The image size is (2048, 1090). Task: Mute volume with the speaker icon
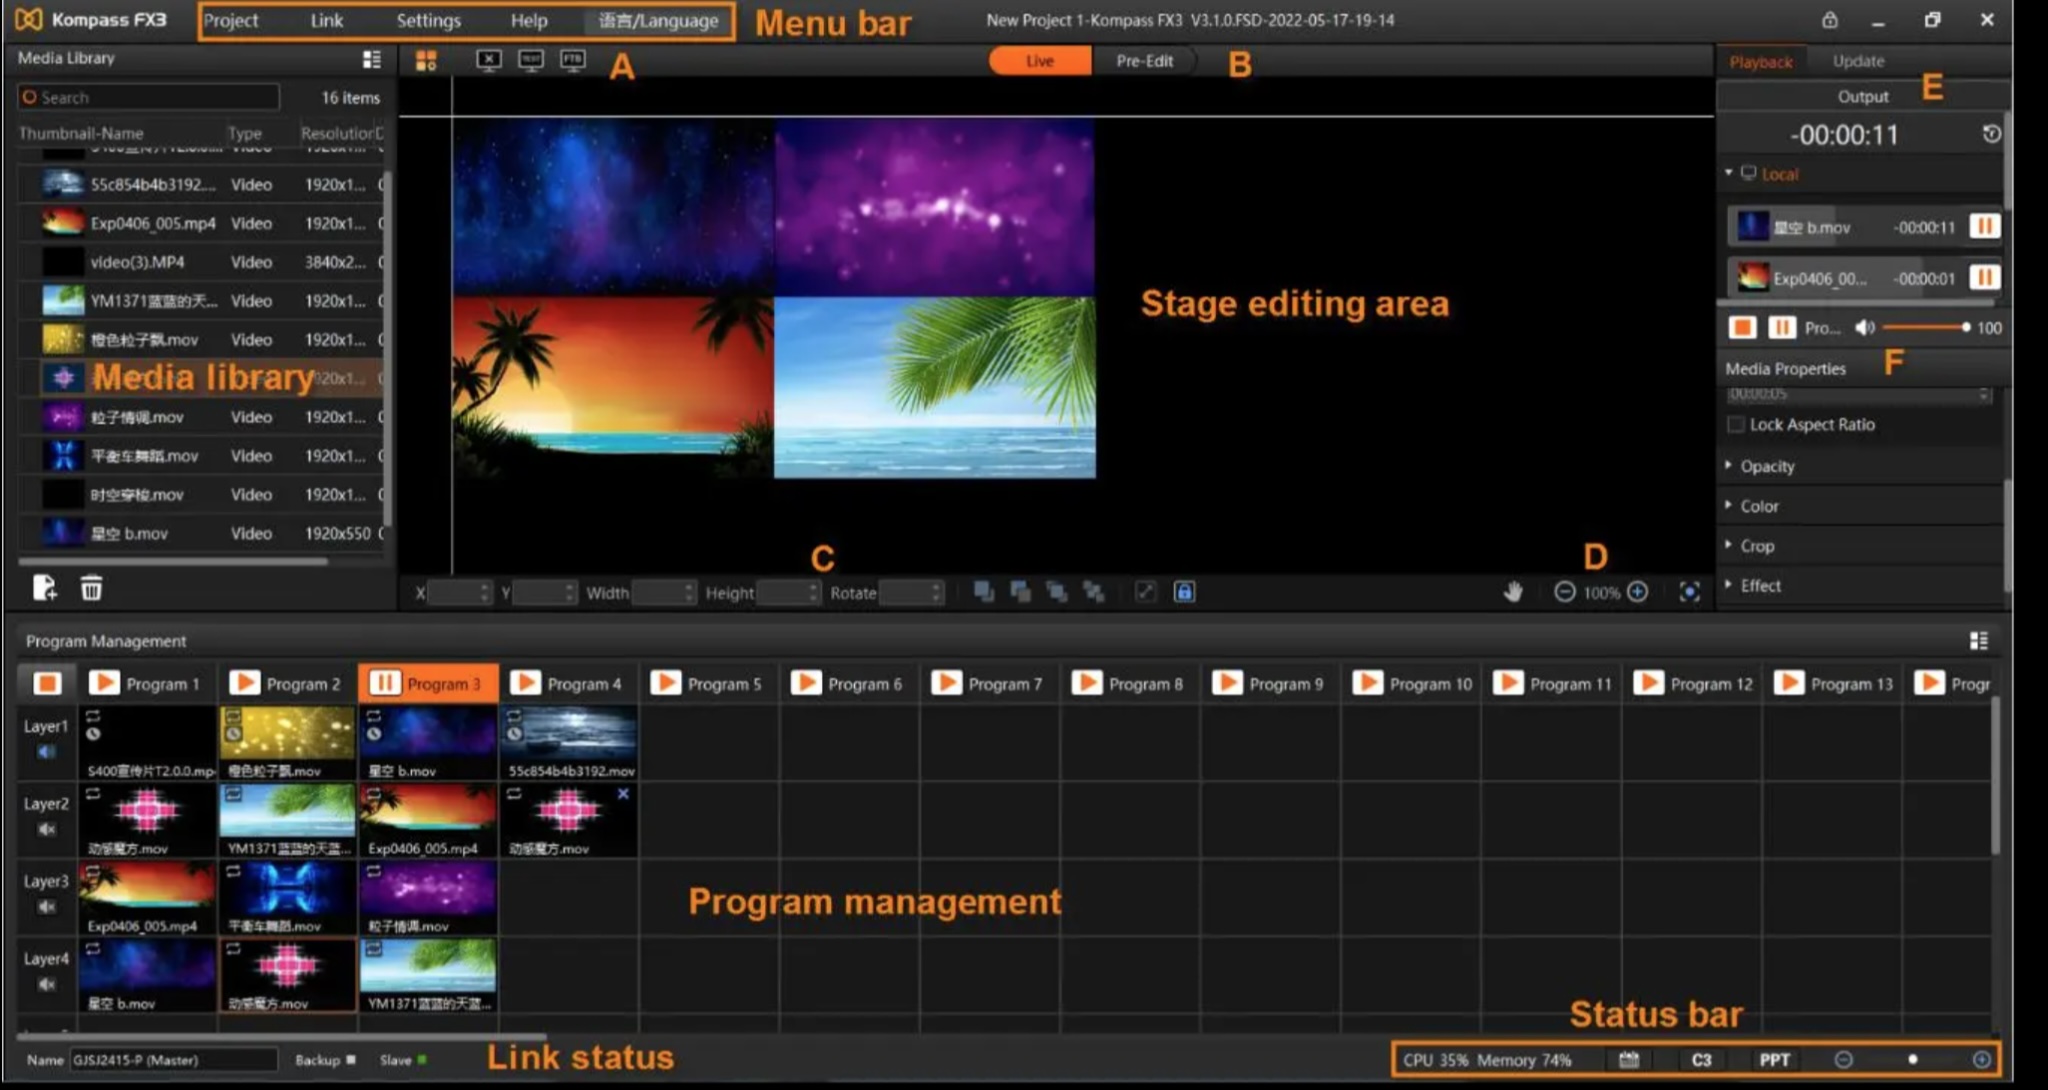point(1864,327)
